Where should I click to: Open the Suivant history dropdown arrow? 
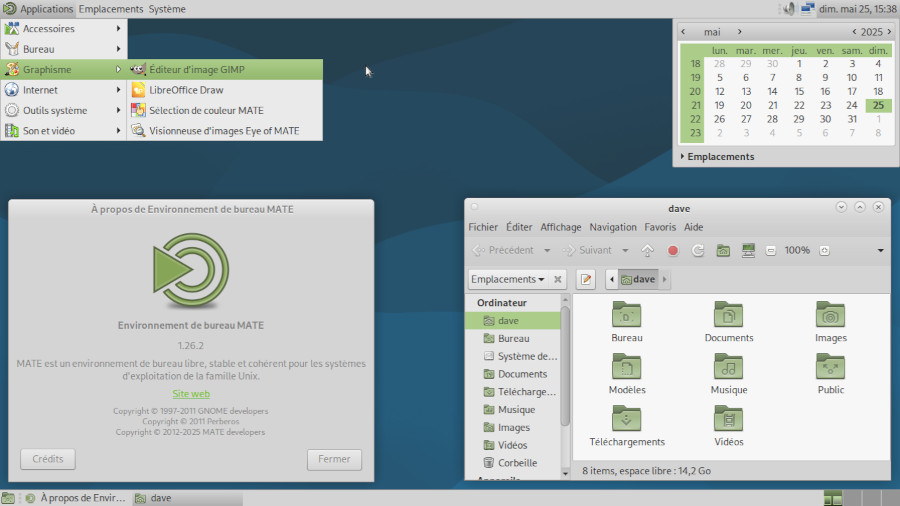(x=625, y=250)
